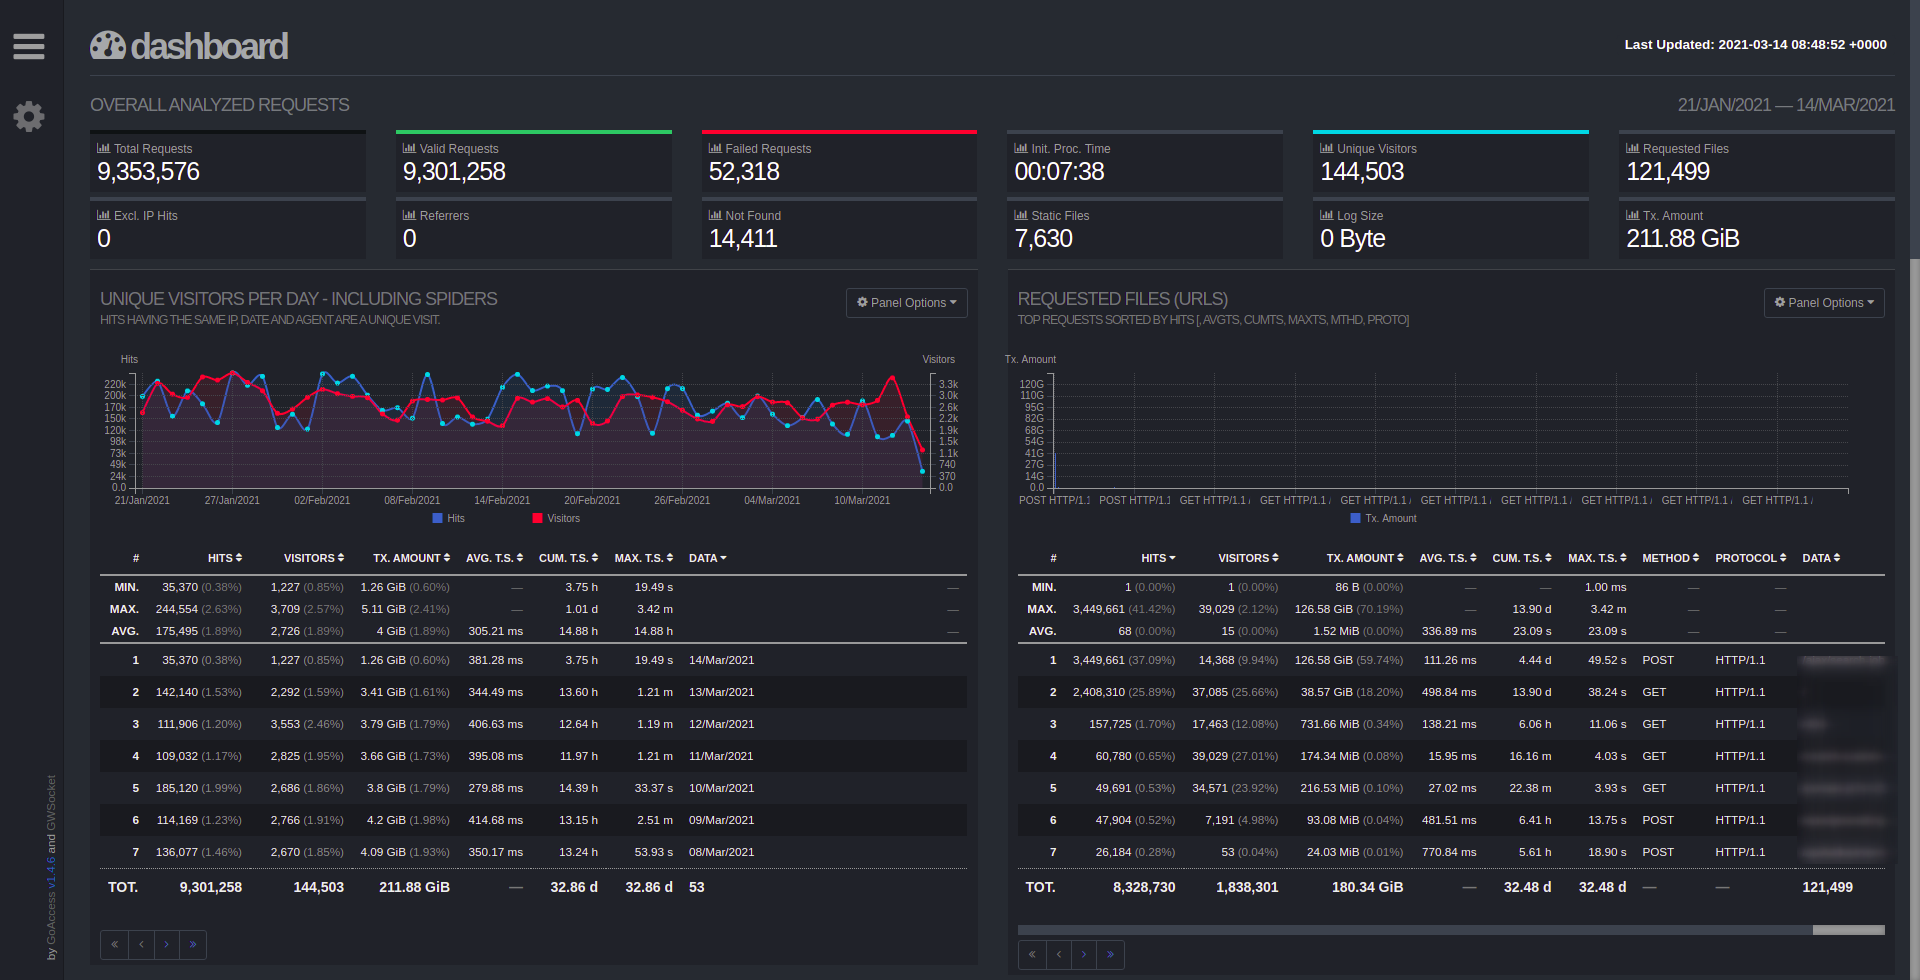Go to next page of requested files table
The width and height of the screenshot is (1920, 980).
click(1085, 954)
